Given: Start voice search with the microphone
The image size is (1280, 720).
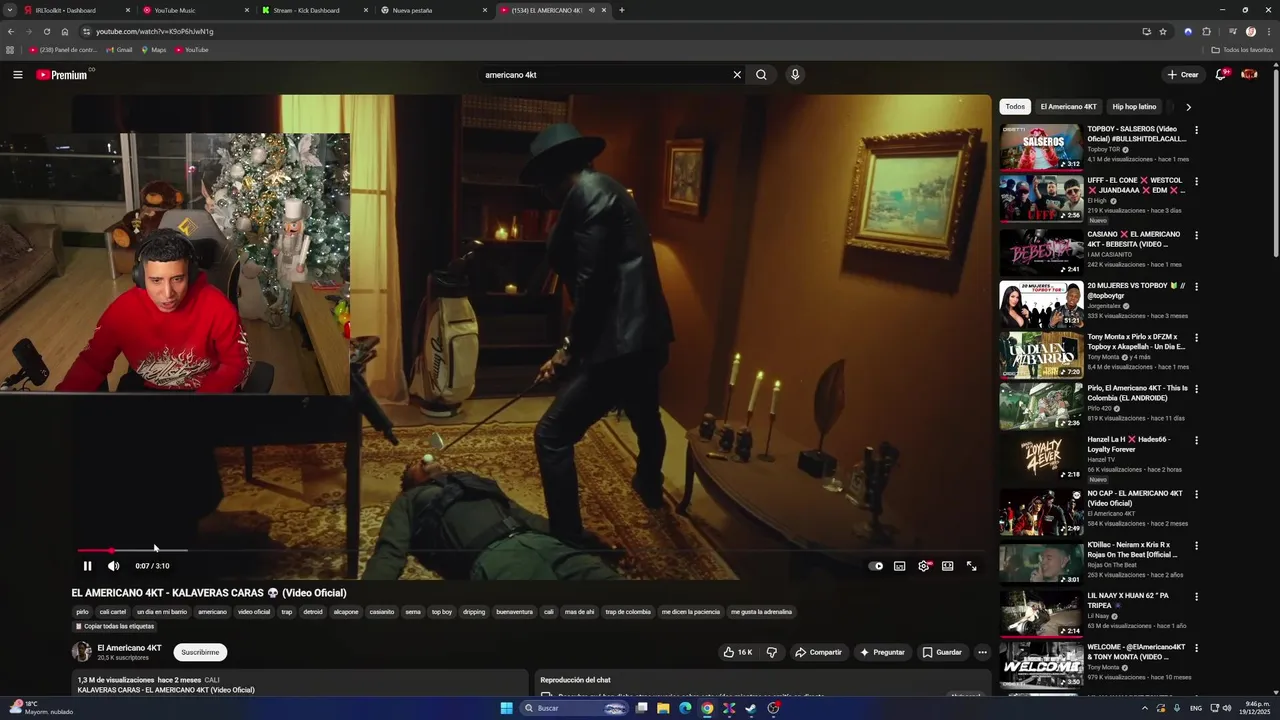Looking at the screenshot, I should point(795,75).
